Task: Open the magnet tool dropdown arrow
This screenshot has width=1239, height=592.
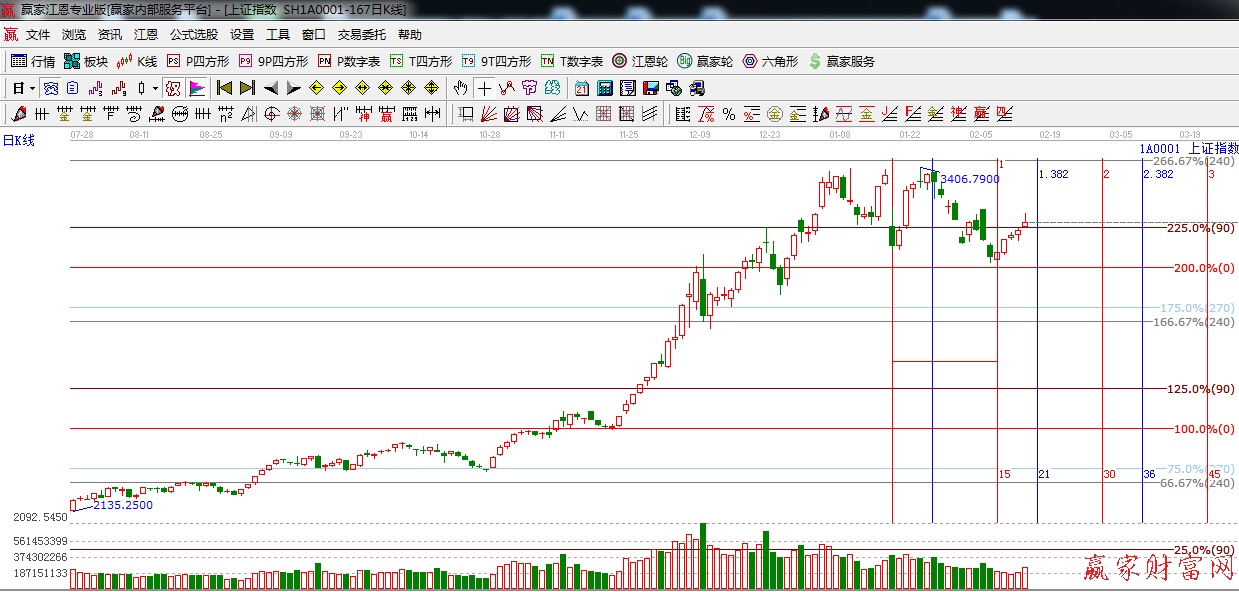Action: (155, 88)
